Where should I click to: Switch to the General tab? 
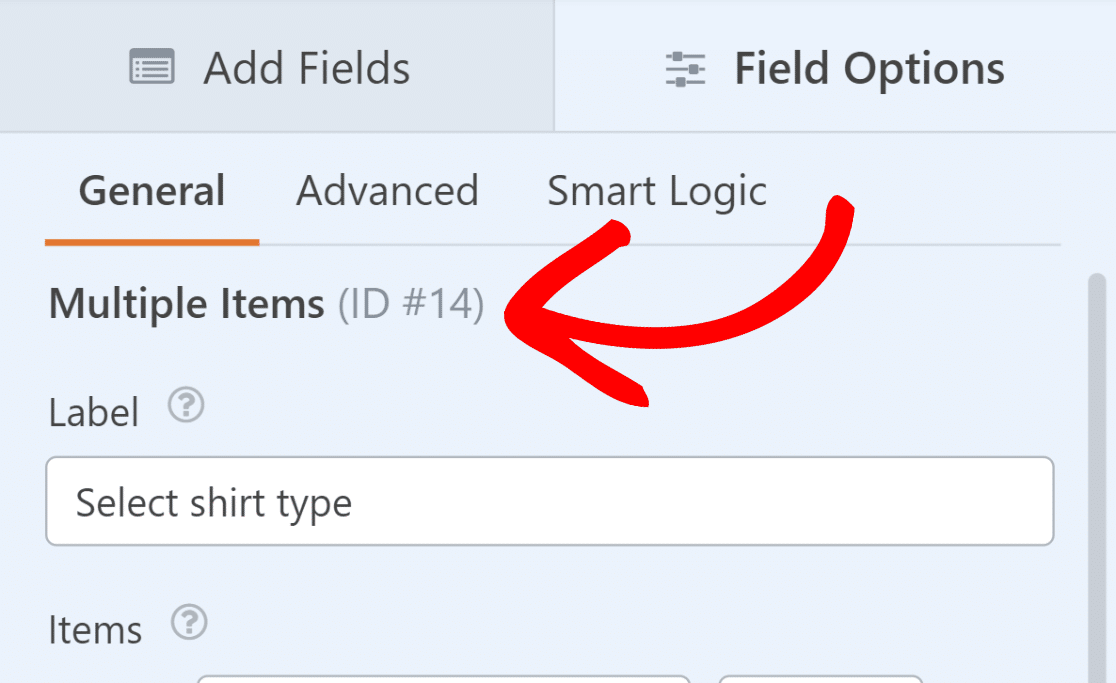pyautogui.click(x=152, y=191)
